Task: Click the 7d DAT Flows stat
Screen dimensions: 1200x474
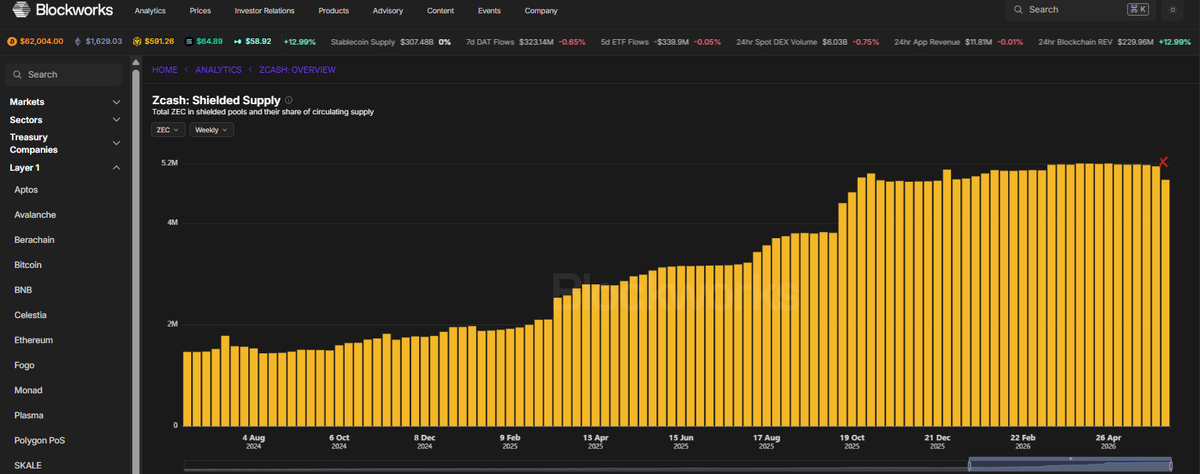Action: 524,41
